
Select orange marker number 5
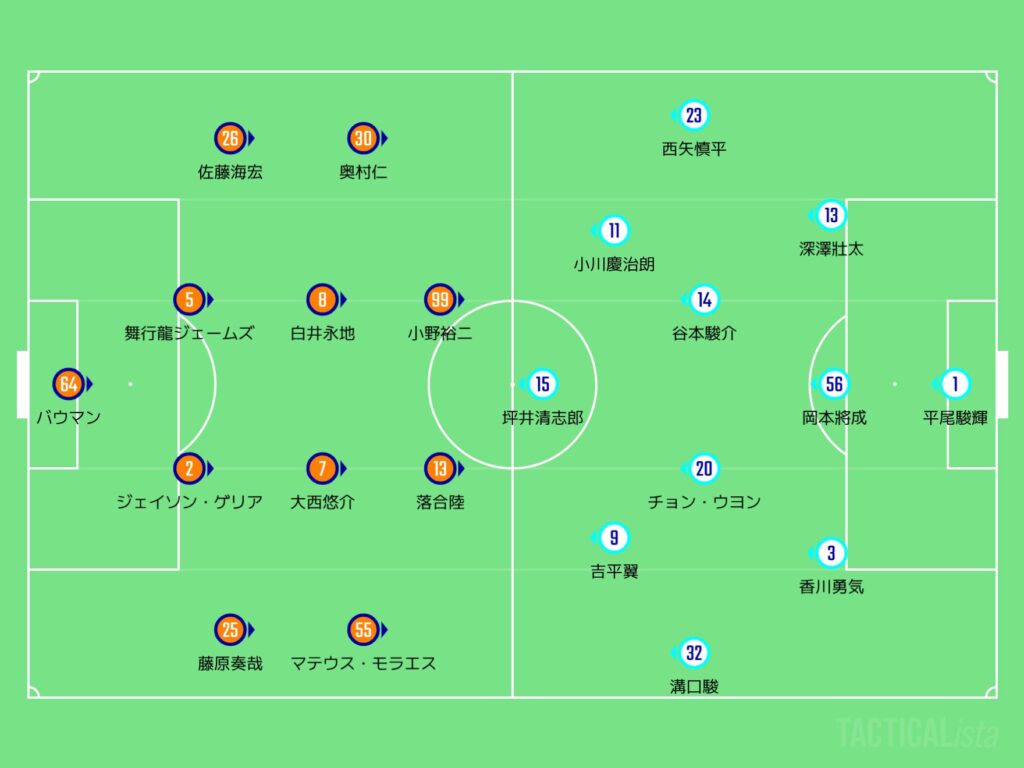tap(189, 299)
